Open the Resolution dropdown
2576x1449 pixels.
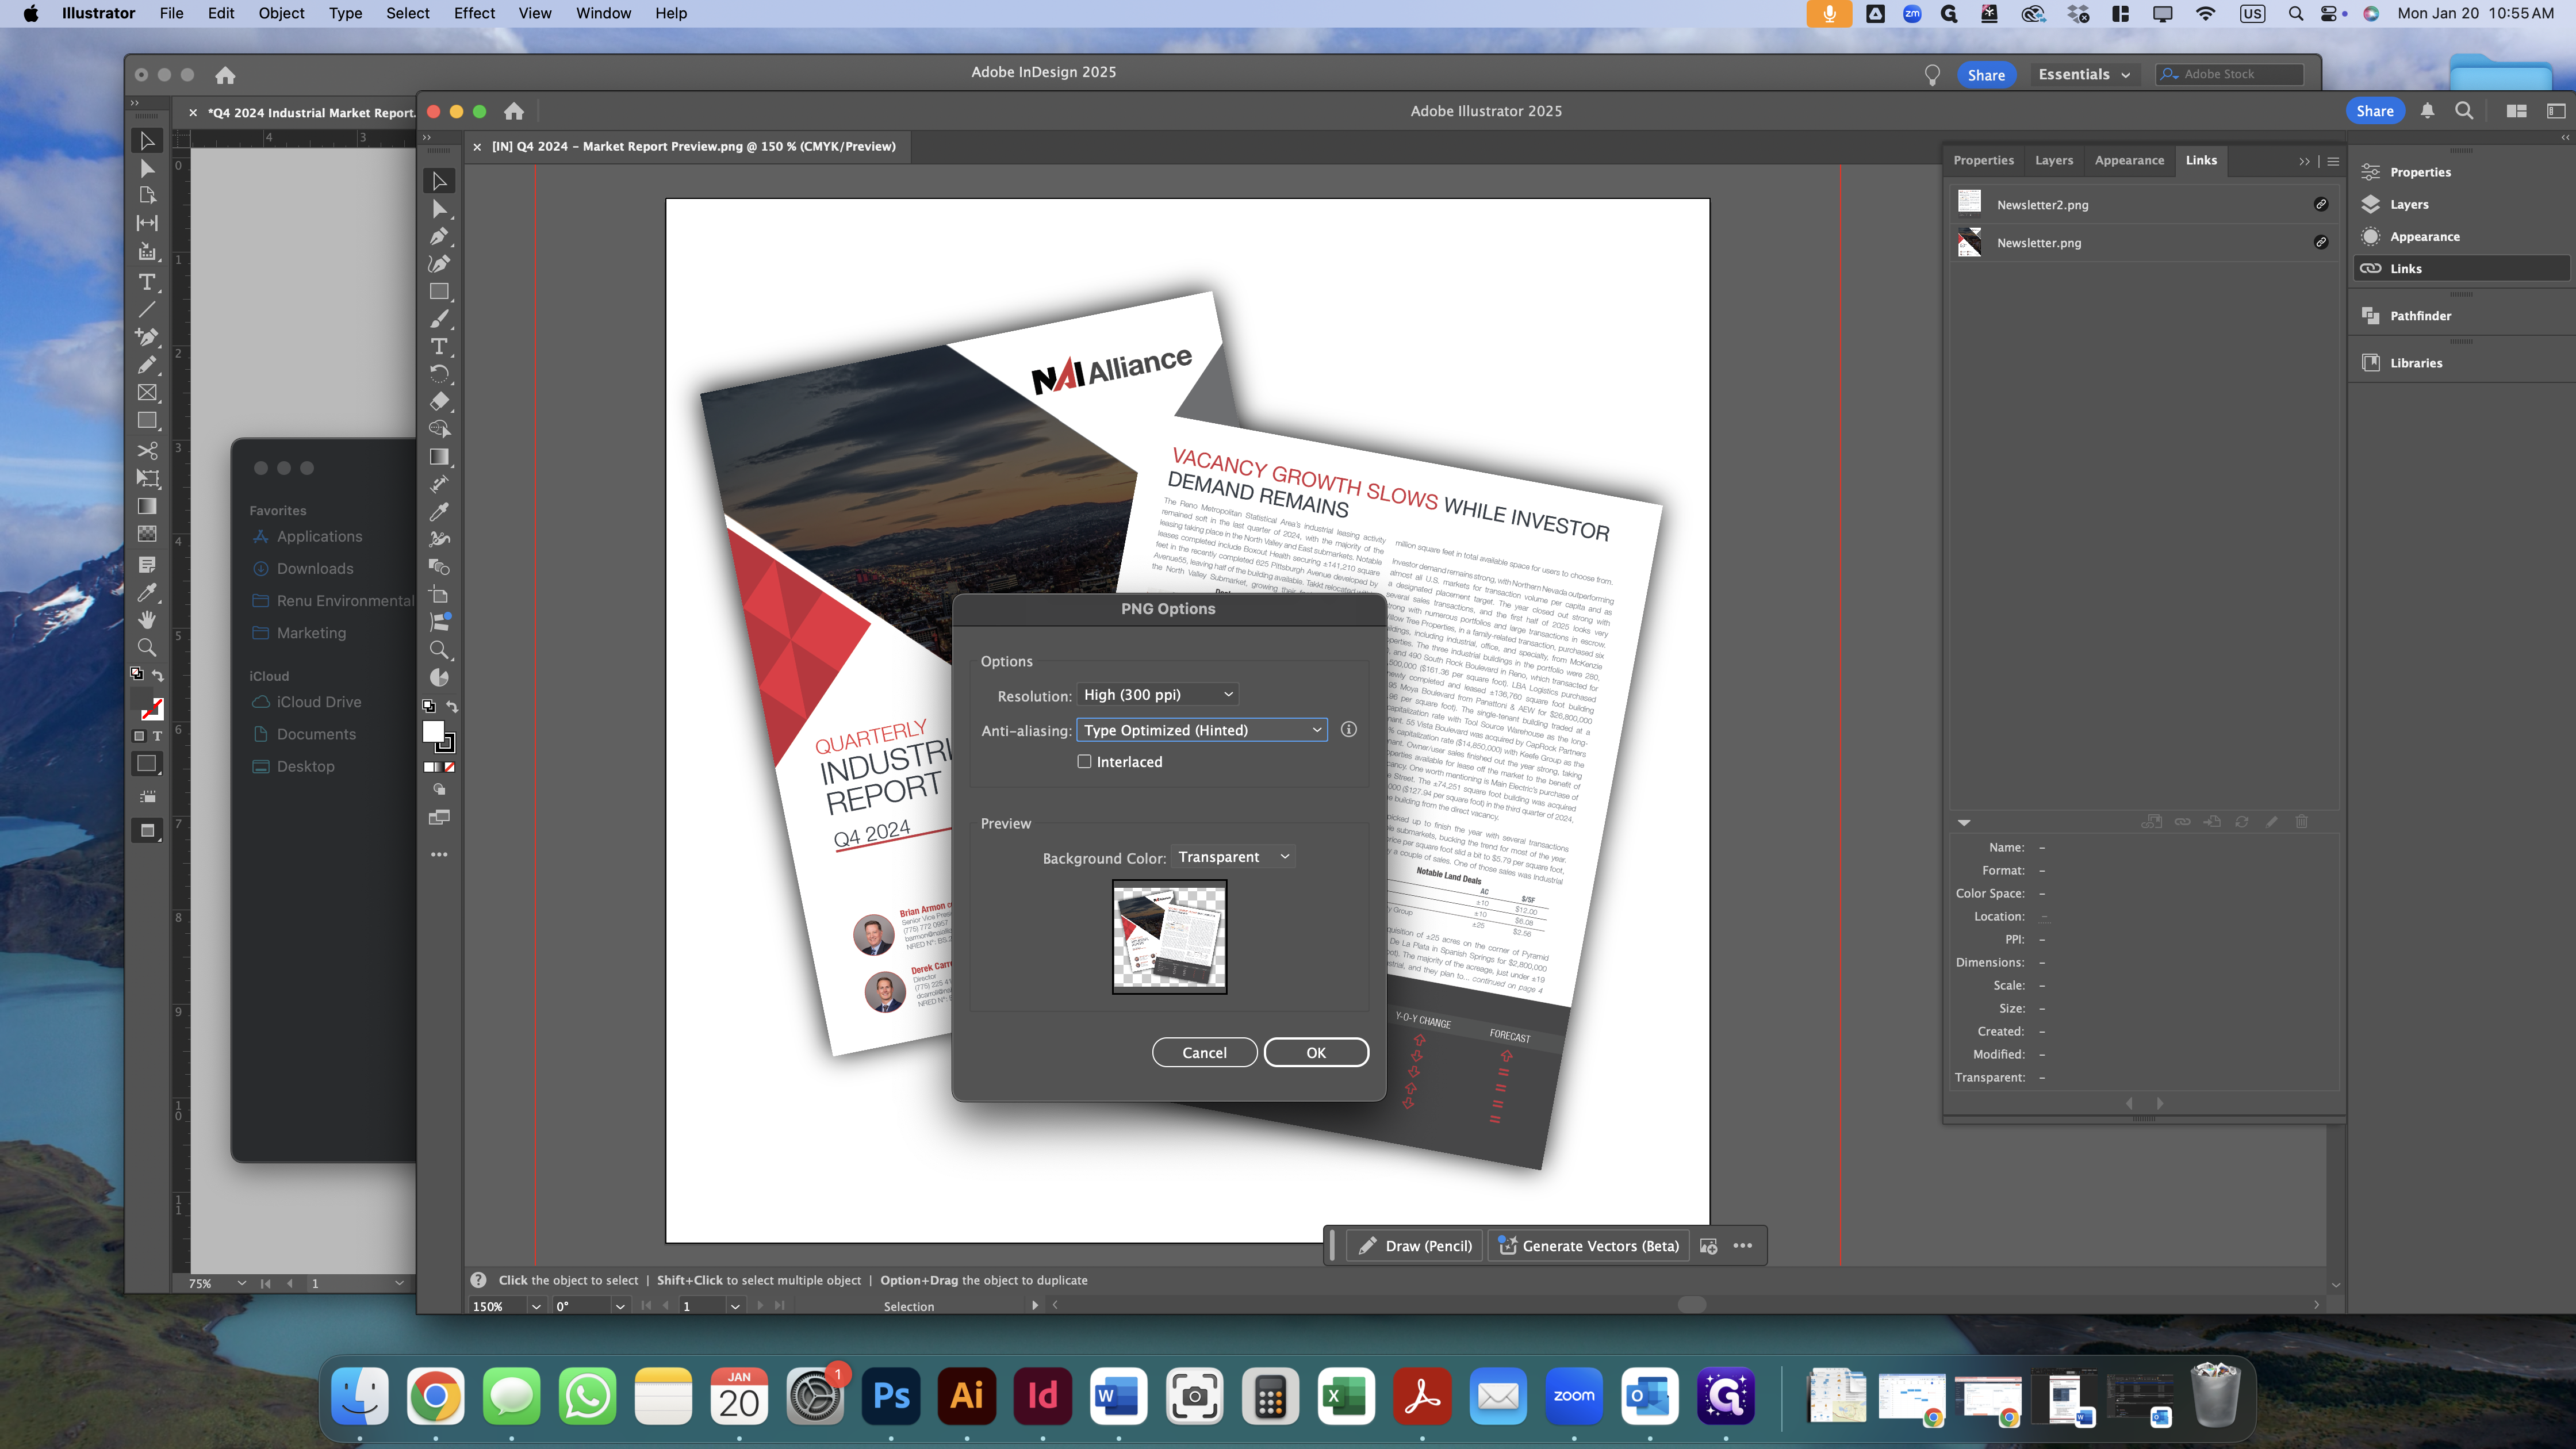click(x=1159, y=695)
